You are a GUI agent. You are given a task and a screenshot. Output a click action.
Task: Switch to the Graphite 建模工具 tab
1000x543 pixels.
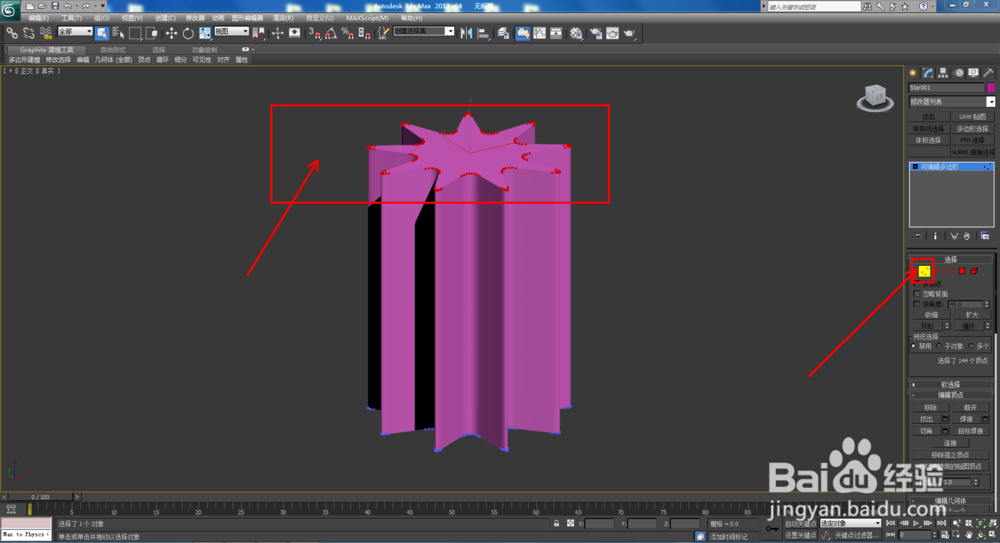[47, 50]
